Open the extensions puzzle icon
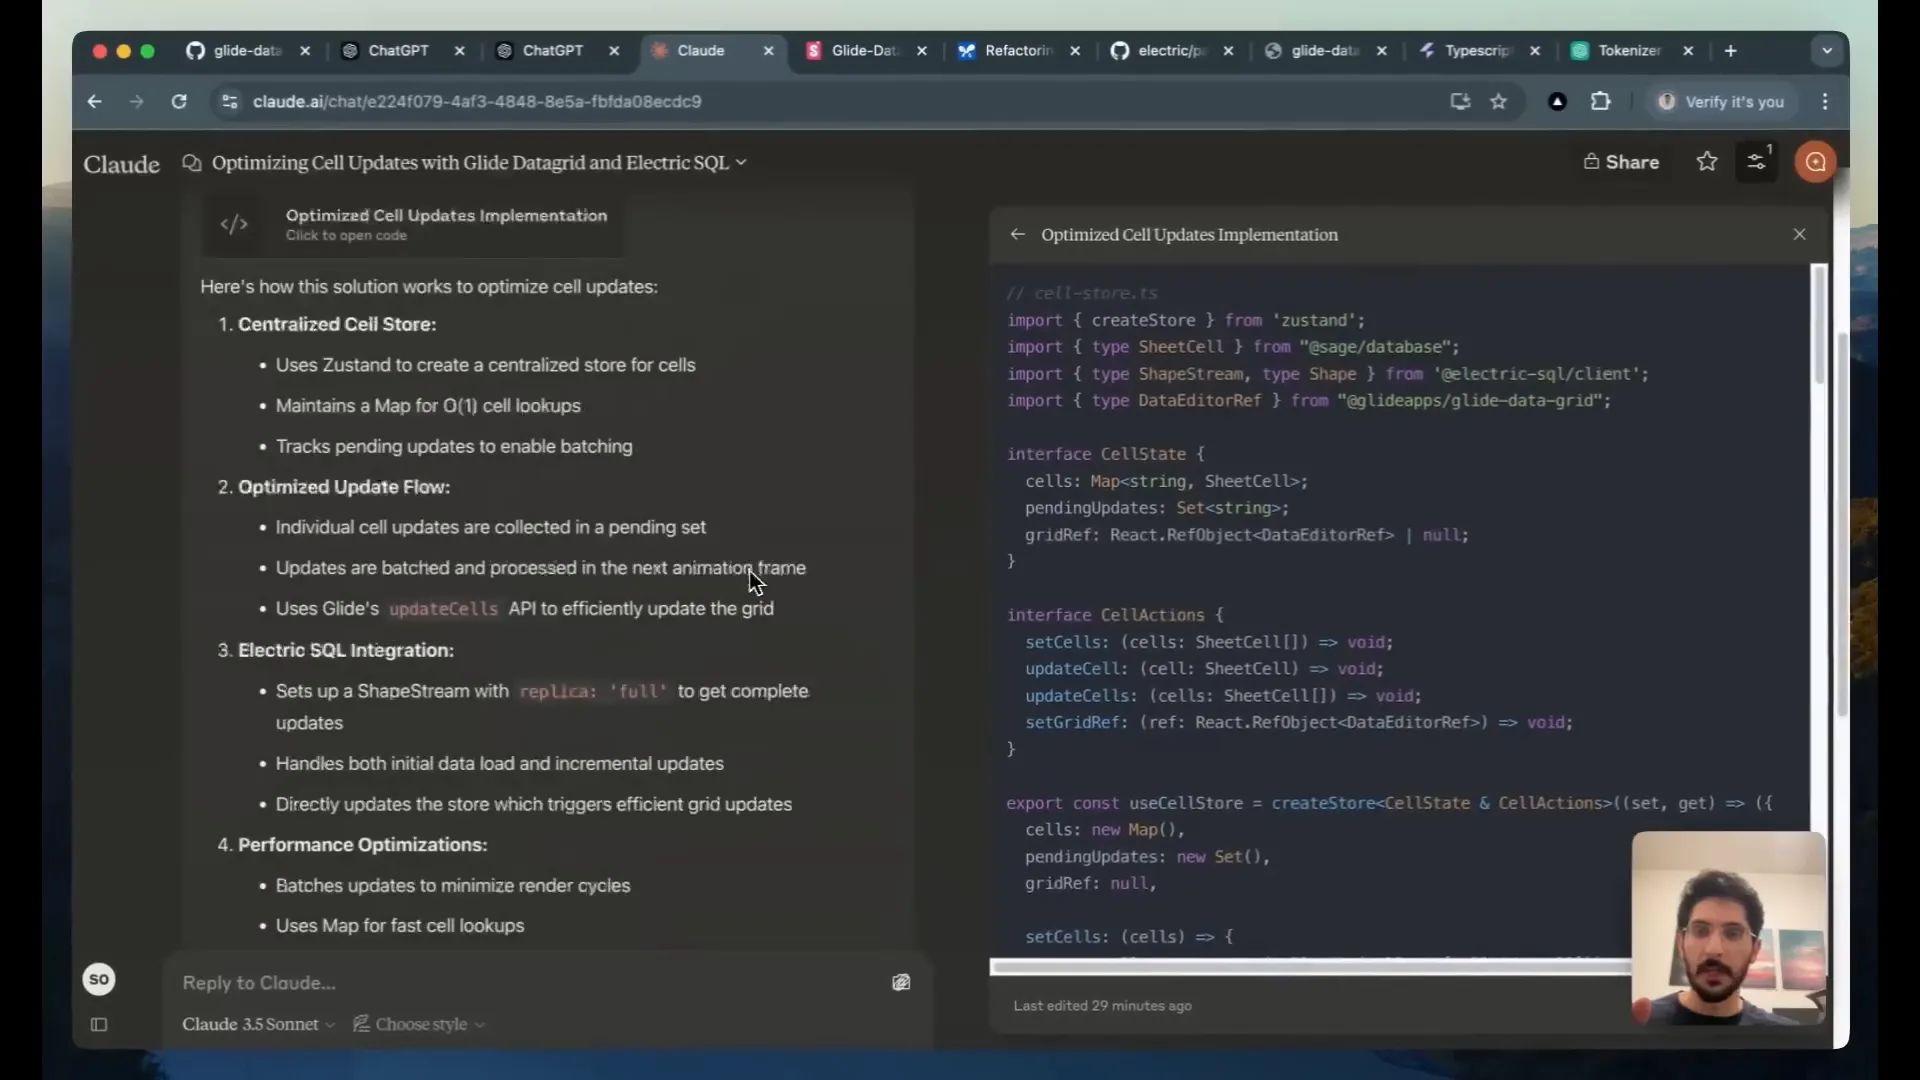1920x1080 pixels. [1601, 101]
